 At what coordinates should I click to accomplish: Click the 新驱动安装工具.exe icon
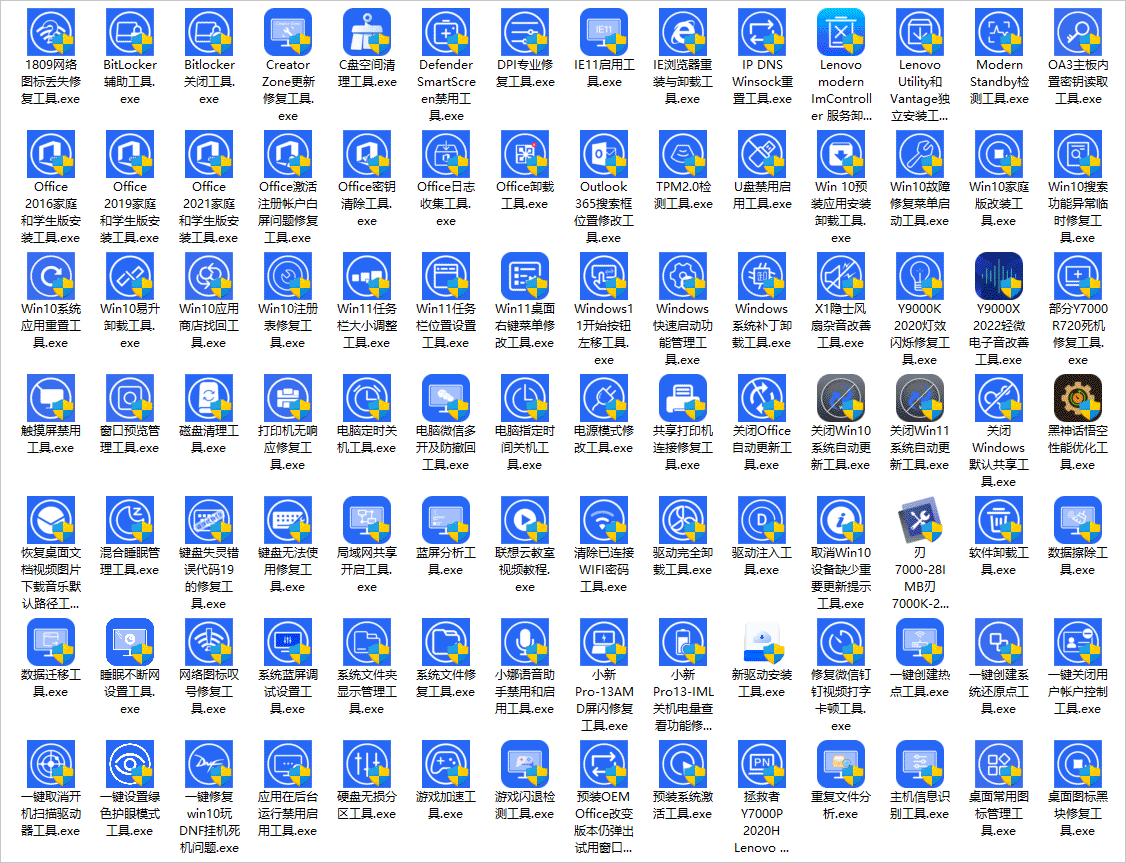(762, 643)
